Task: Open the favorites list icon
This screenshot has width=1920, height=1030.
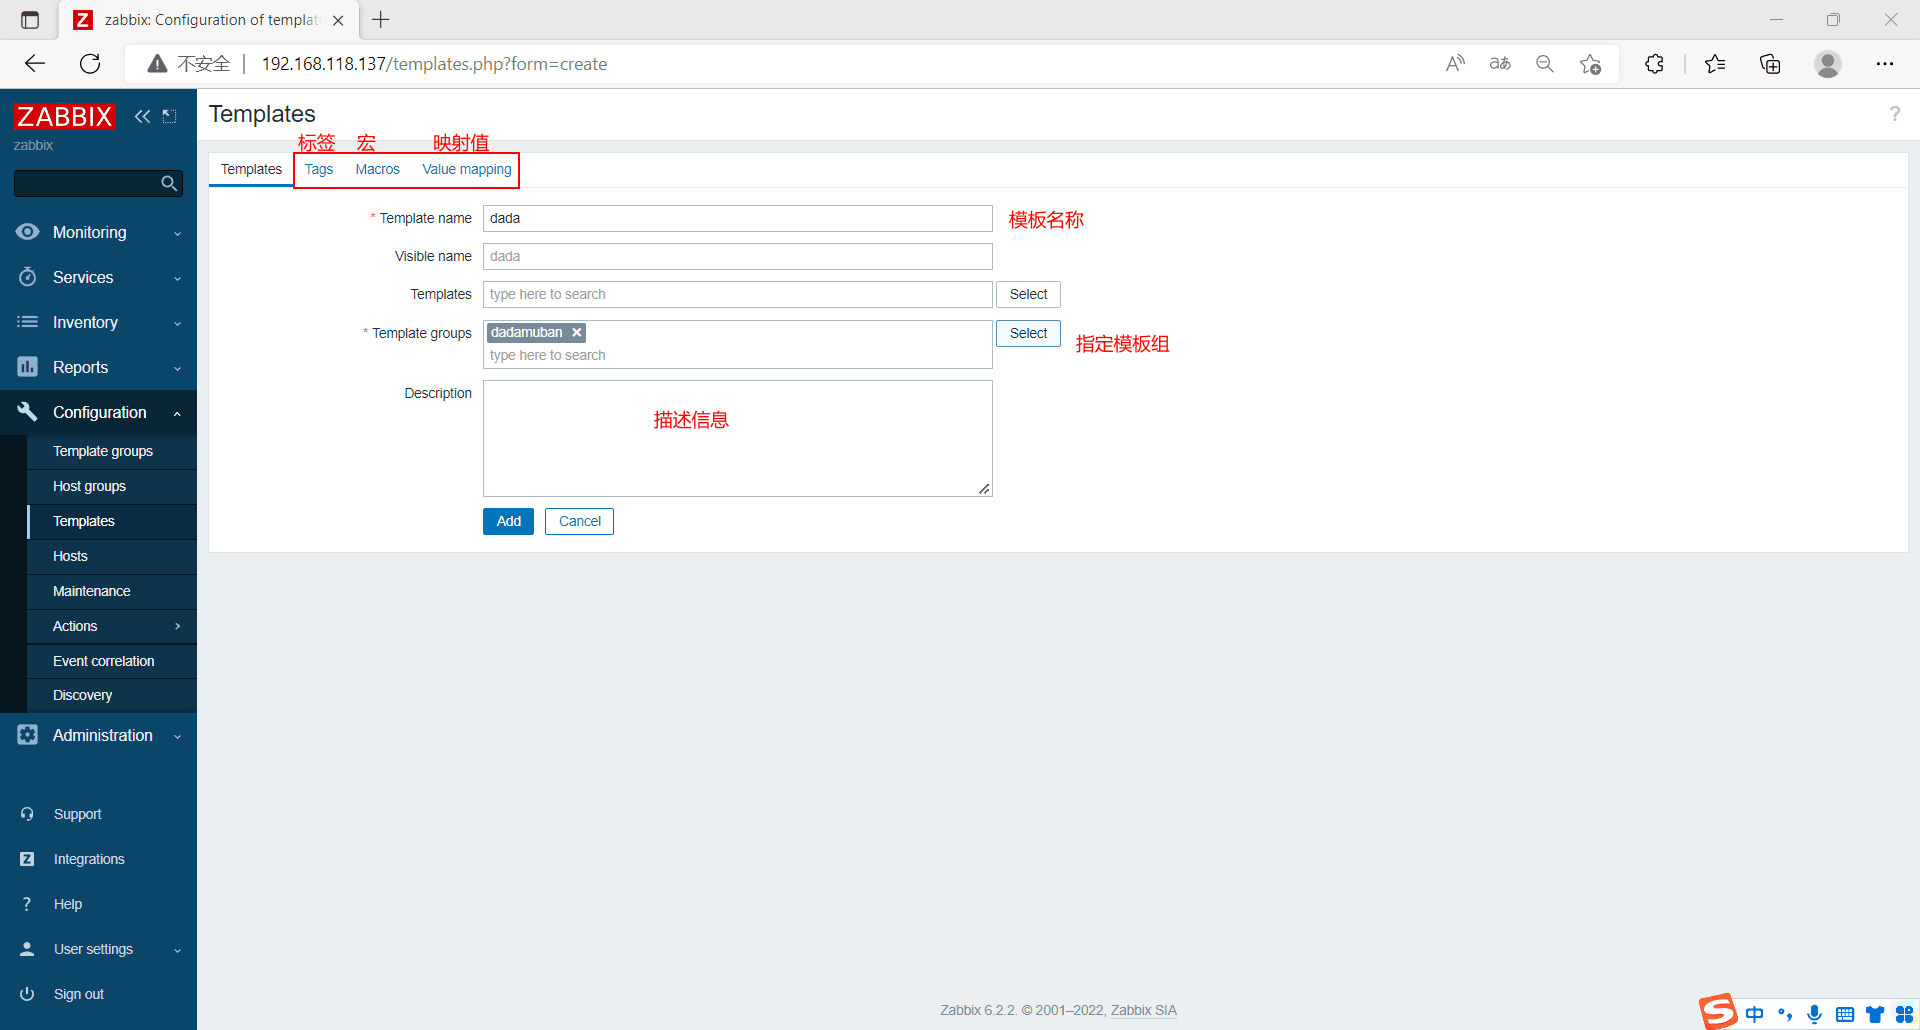Action: [x=1715, y=64]
